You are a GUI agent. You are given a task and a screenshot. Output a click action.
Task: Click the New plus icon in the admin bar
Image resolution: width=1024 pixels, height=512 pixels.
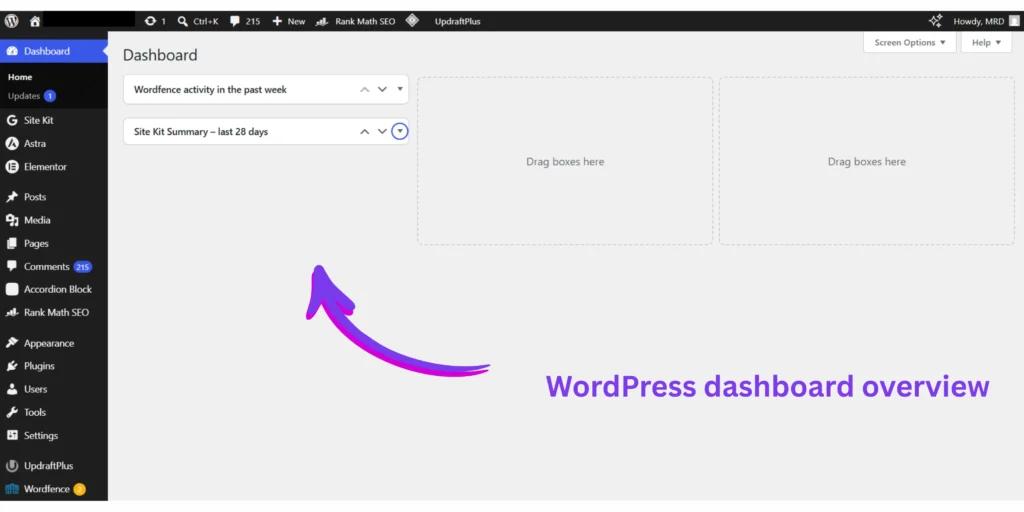tap(277, 21)
